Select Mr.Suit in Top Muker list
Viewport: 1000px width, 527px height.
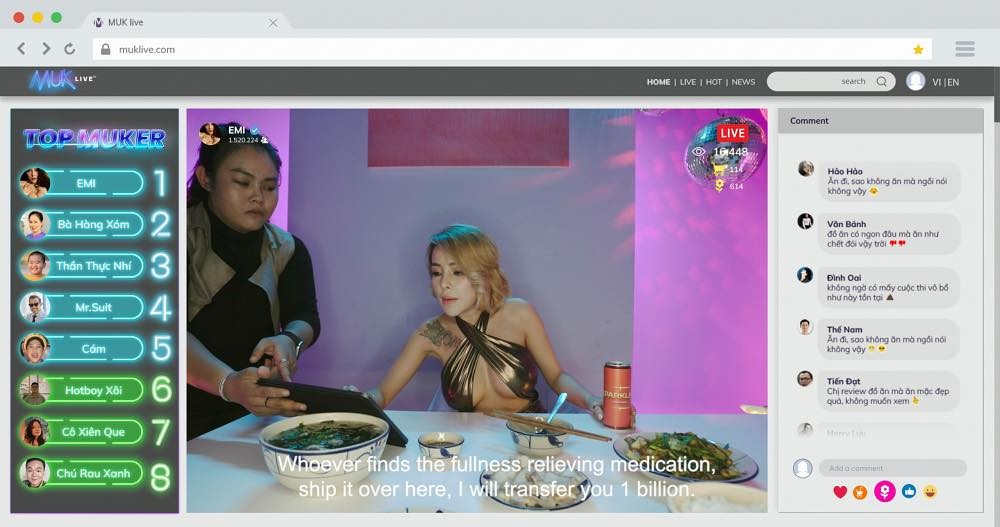coord(94,308)
